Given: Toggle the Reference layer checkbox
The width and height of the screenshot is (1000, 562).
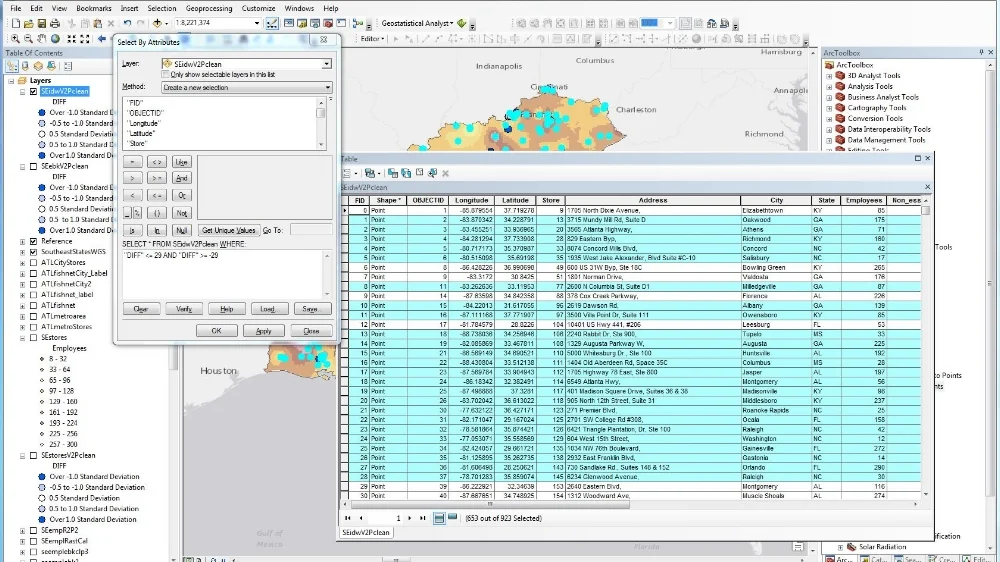Looking at the screenshot, I should 34,241.
